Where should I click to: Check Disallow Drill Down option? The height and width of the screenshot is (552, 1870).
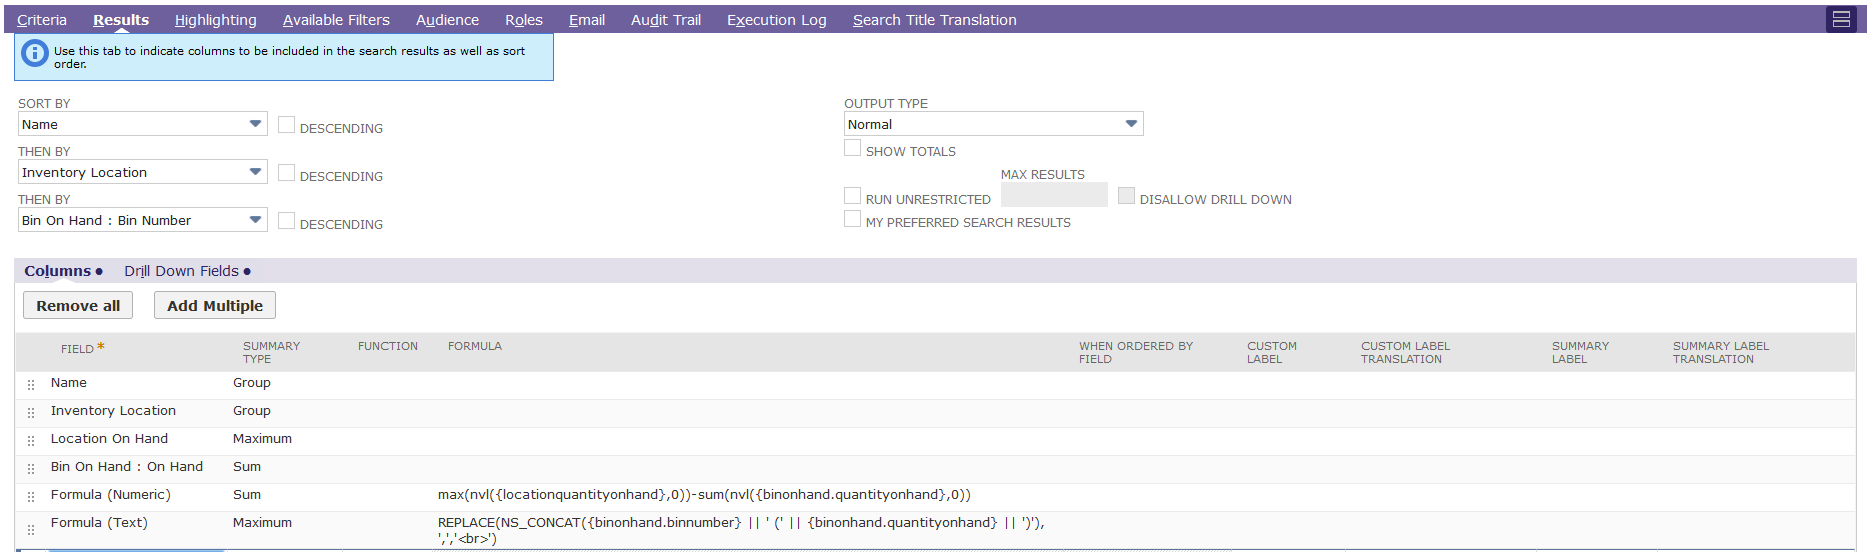[1127, 196]
